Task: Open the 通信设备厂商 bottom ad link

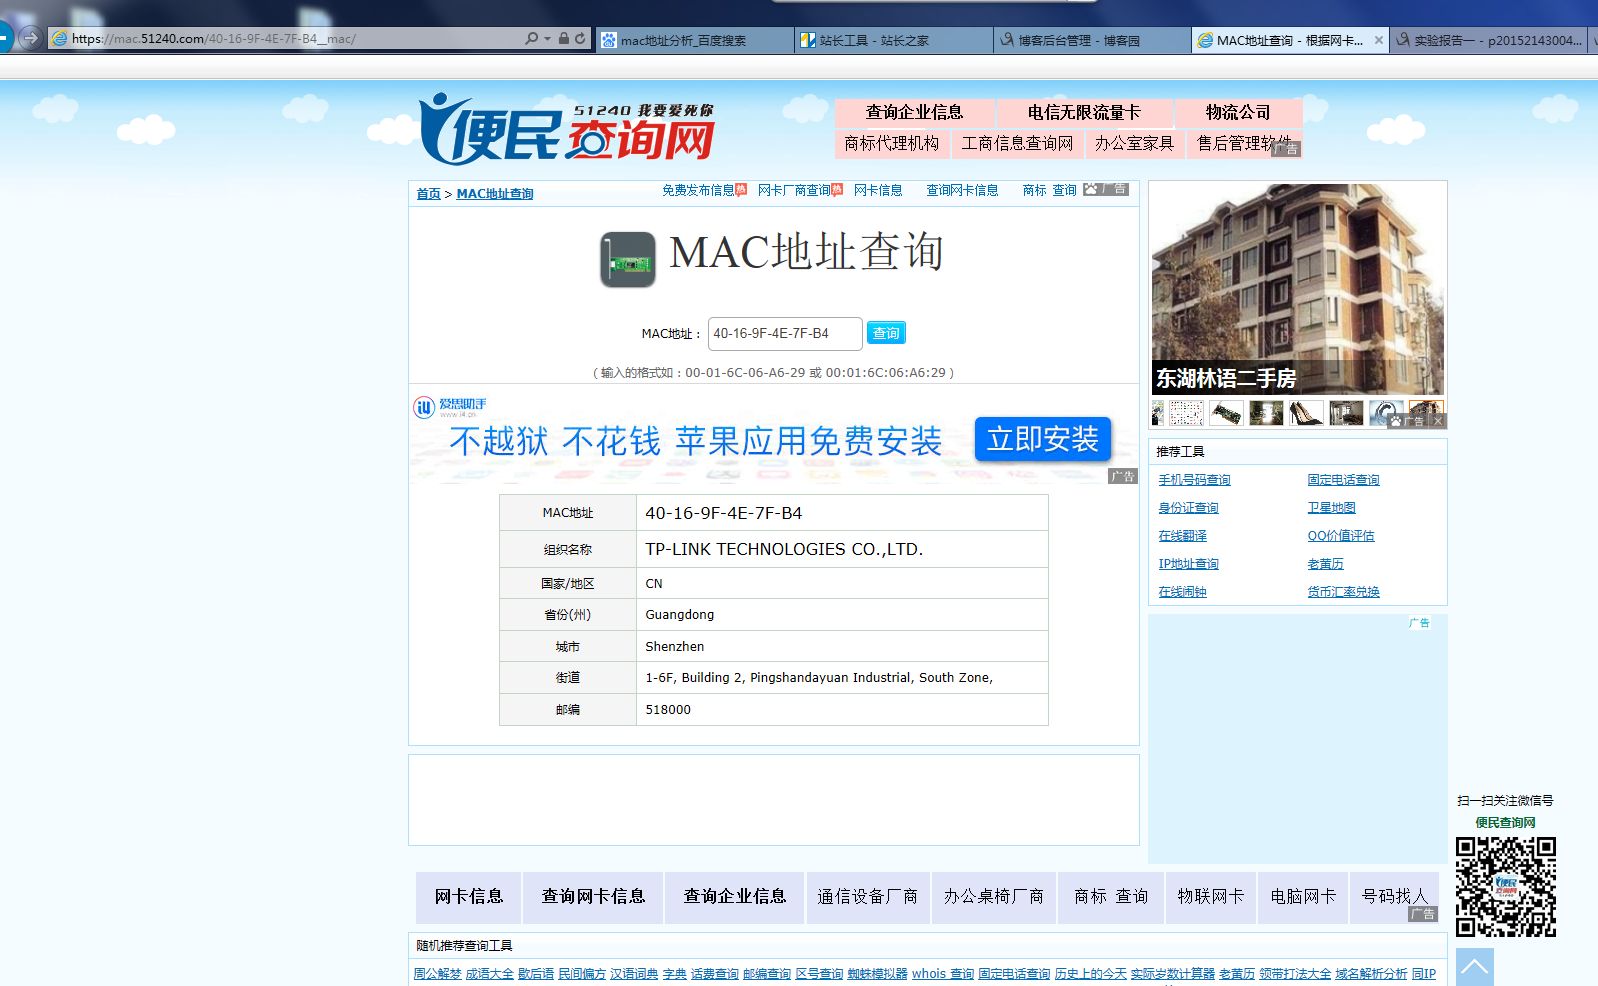Action: 867,897
